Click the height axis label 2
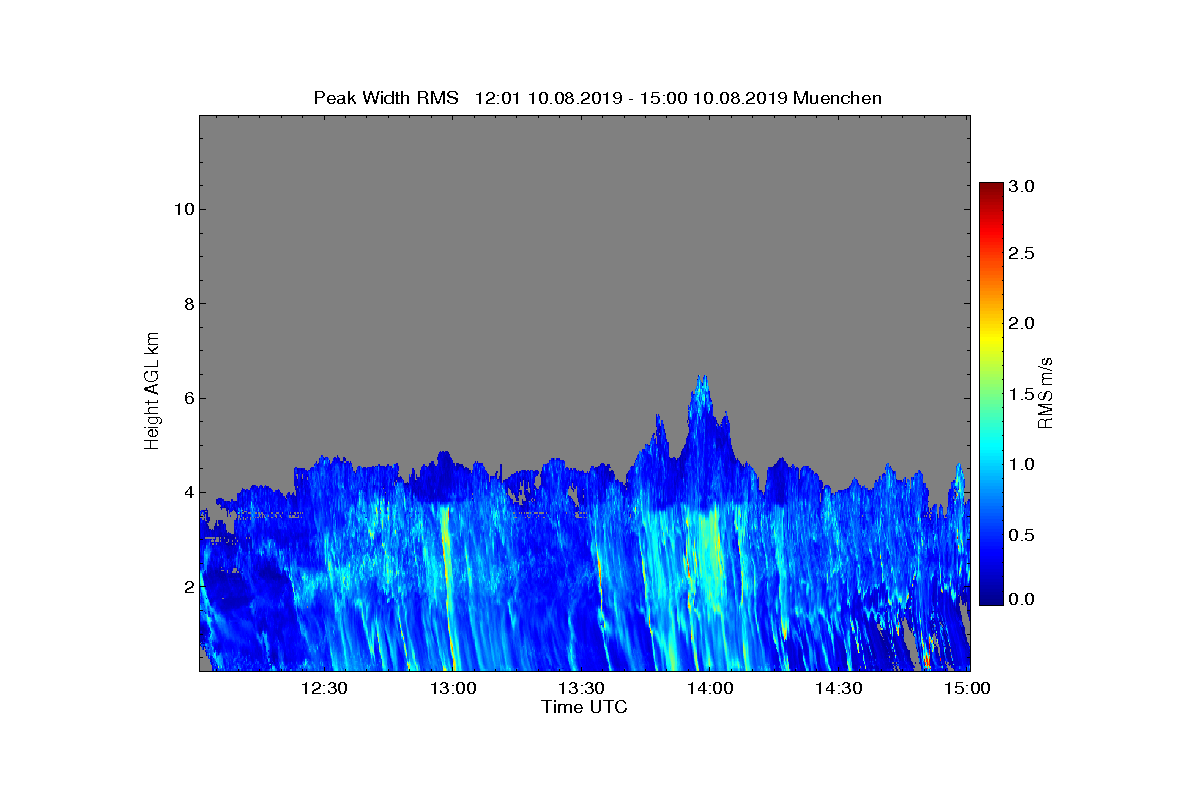 click(187, 586)
